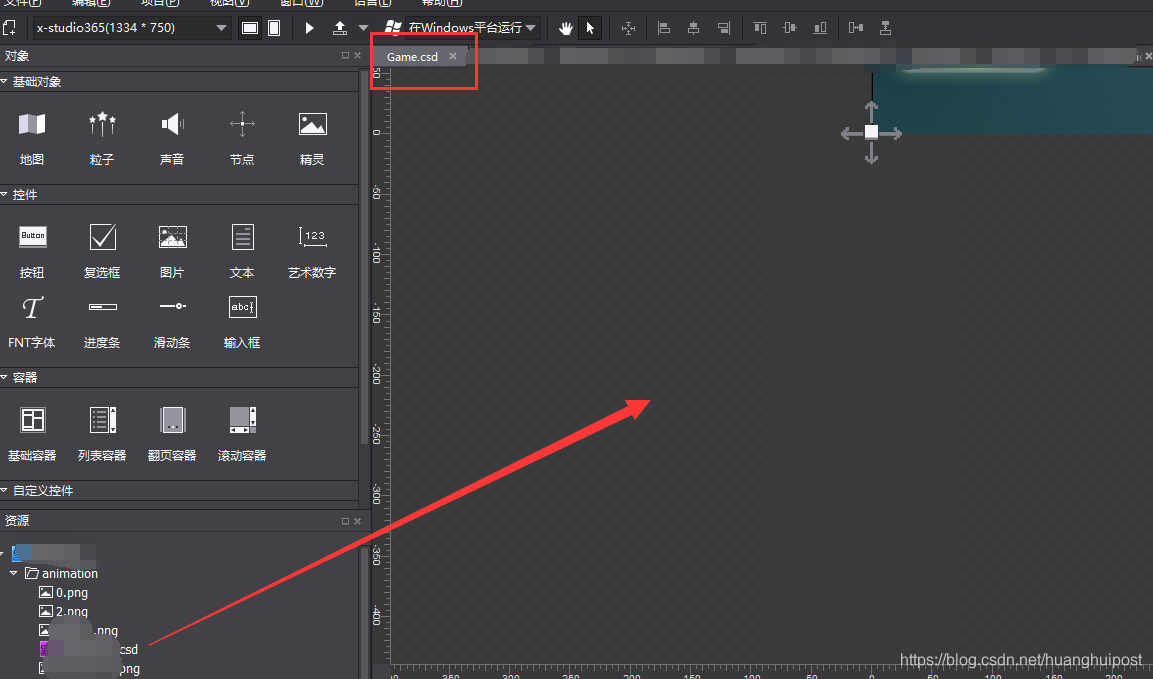
Task: Close the Game.csd tab
Action: pyautogui.click(x=453, y=56)
